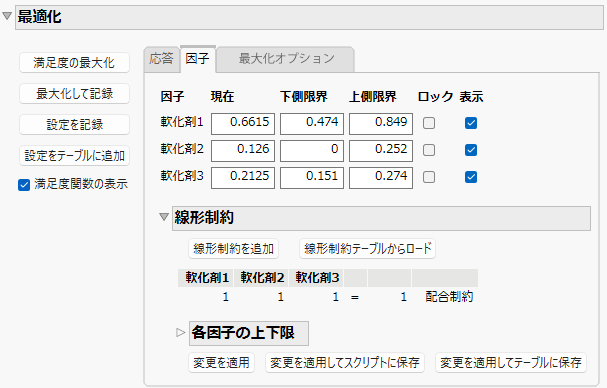Enable lock checkbox for 軟化剤3

point(429,177)
